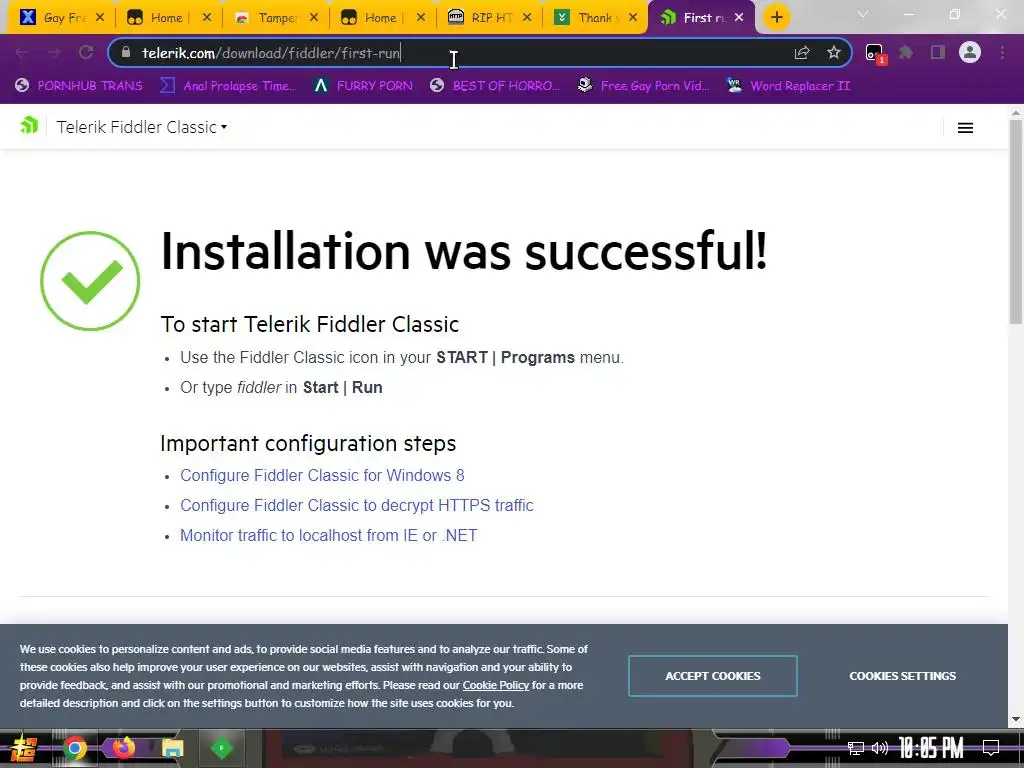The width and height of the screenshot is (1024, 768).
Task: Open the hamburger menu on Telerik page
Action: [x=965, y=128]
